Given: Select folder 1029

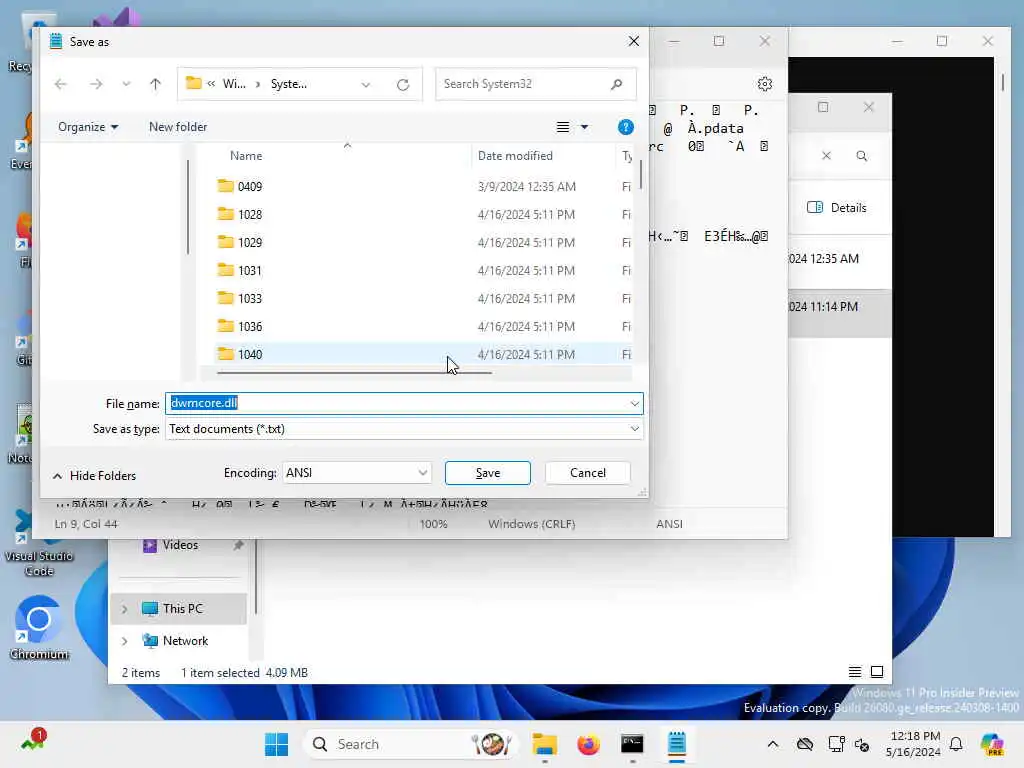Looking at the screenshot, I should coord(423,243).
